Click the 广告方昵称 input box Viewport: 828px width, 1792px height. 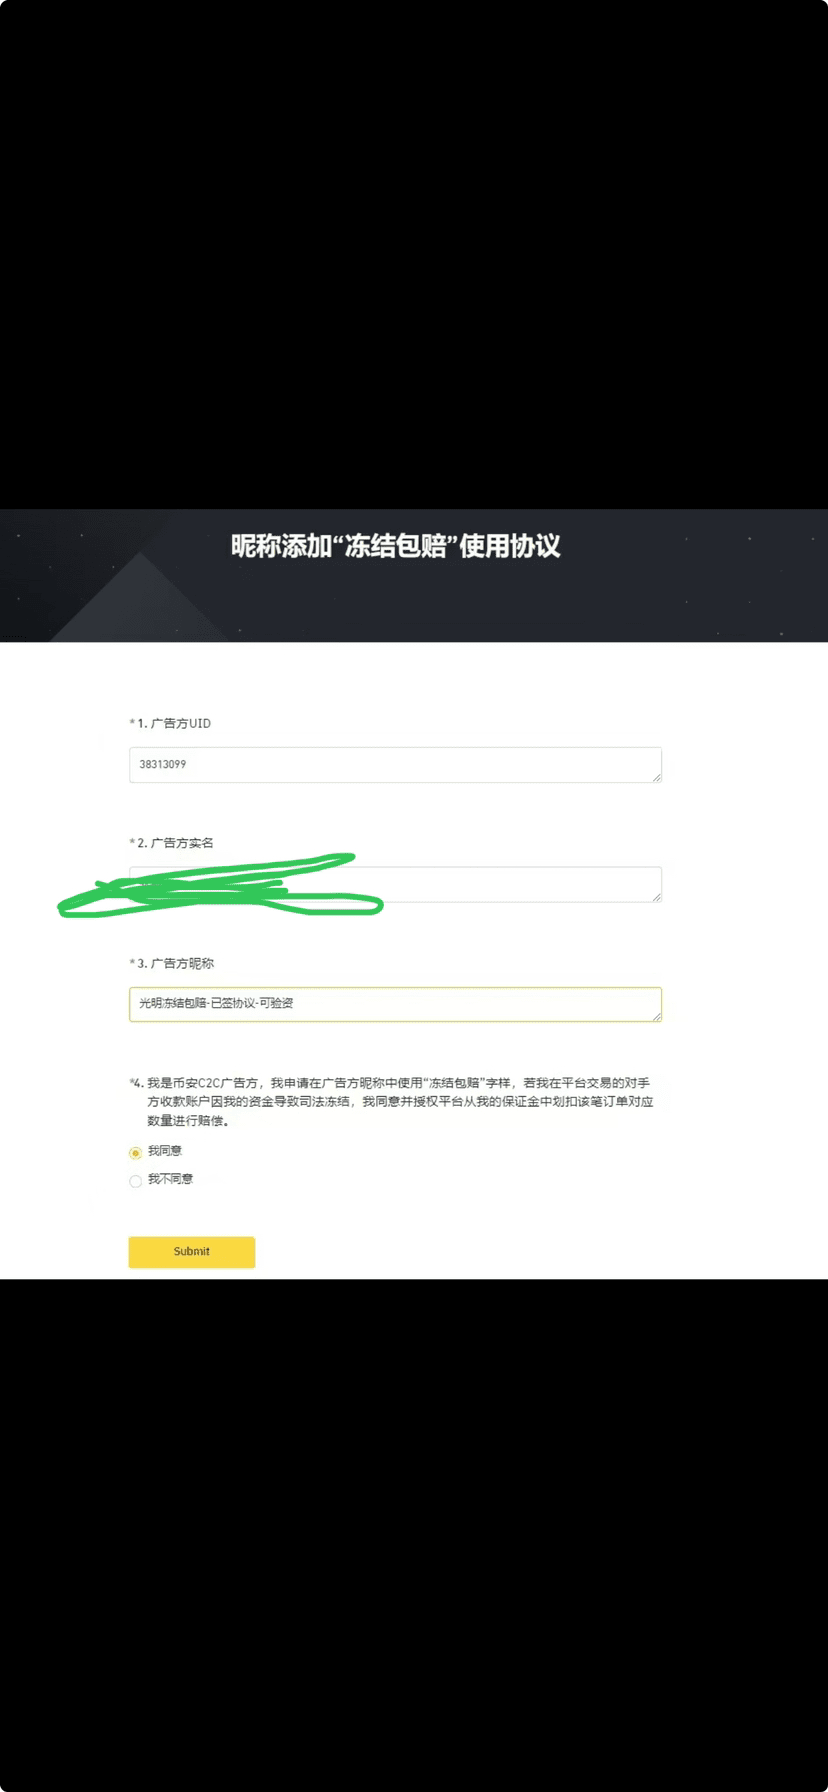(x=395, y=1004)
